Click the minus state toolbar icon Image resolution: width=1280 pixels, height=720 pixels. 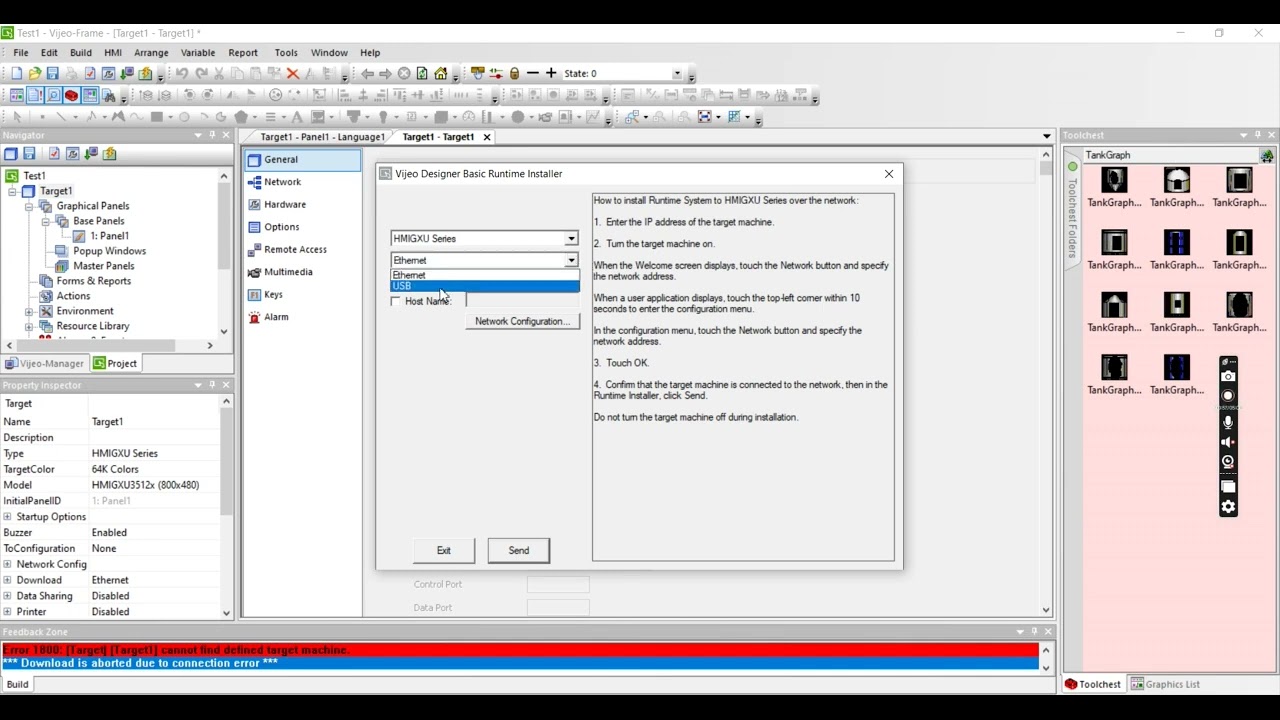point(533,73)
